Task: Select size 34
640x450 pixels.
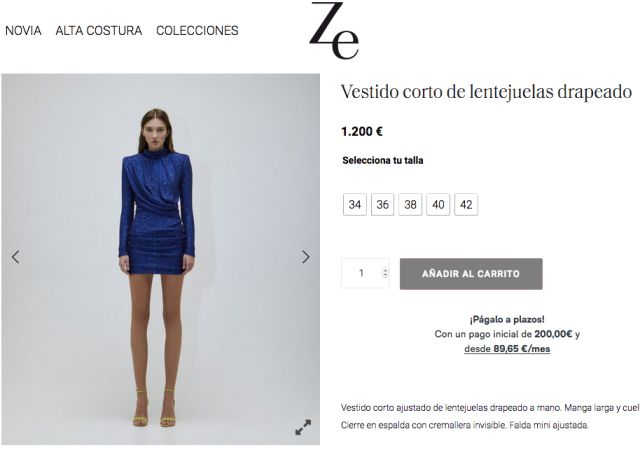Action: click(x=355, y=204)
